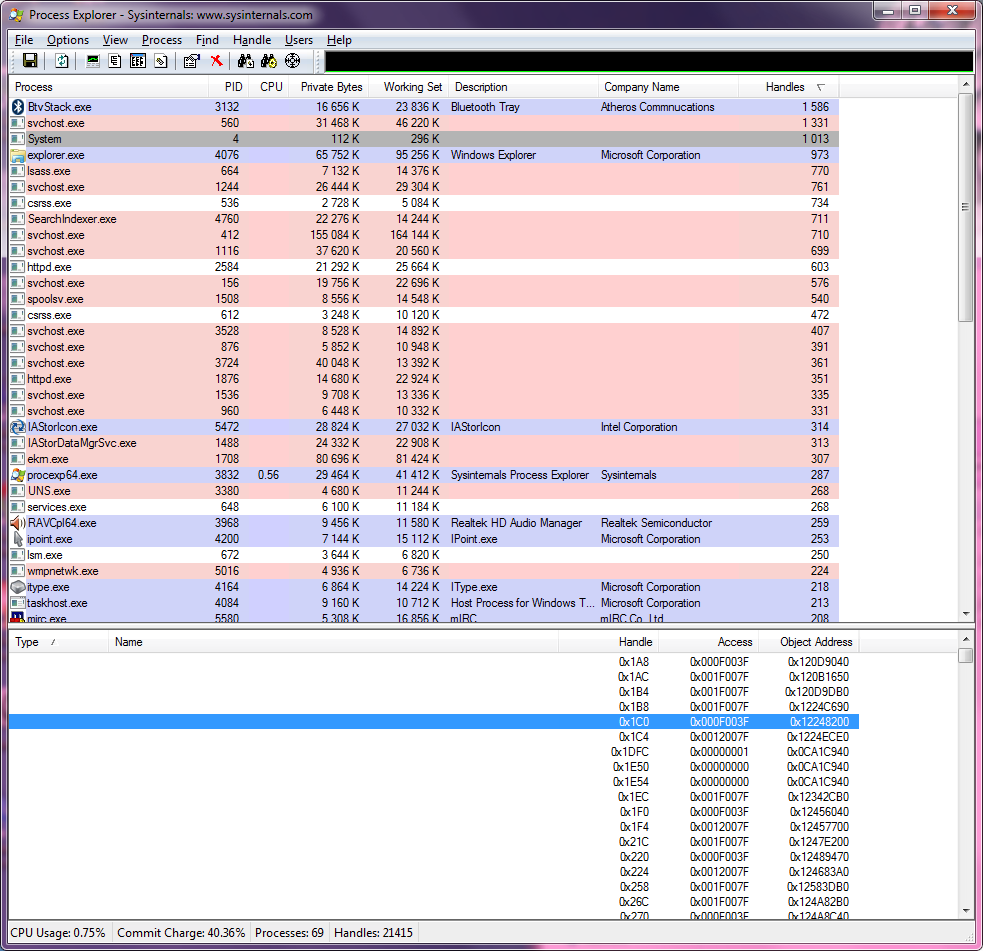983x951 pixels.
Task: Click the explorer.exe folder icon
Action: (18, 155)
